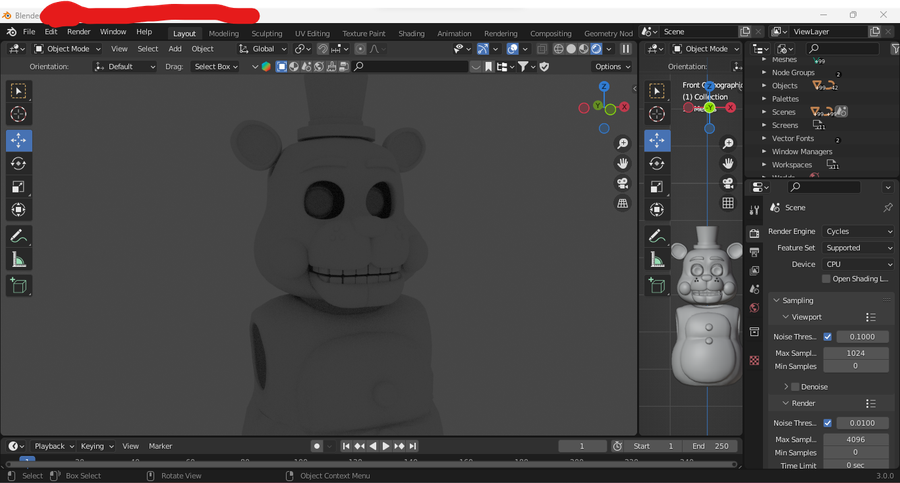
Task: Open the Render Engine Cycles dropdown
Action: [x=858, y=231]
